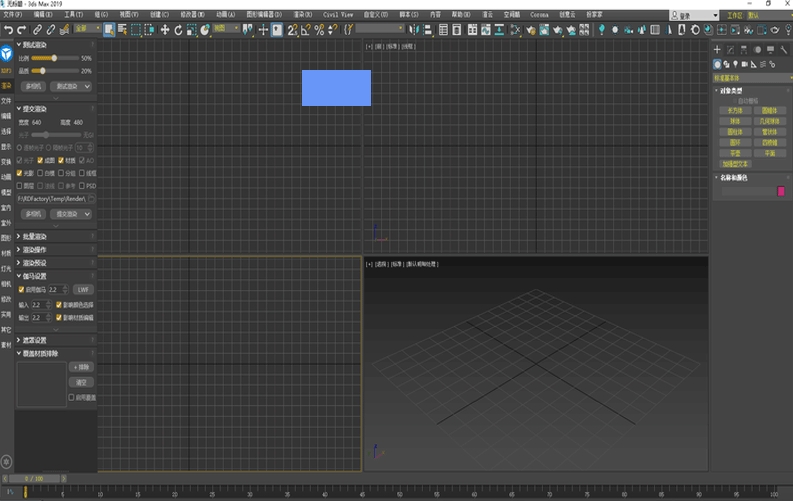Enable the PSD checkbox
The image size is (793, 501).
pyautogui.click(x=82, y=185)
